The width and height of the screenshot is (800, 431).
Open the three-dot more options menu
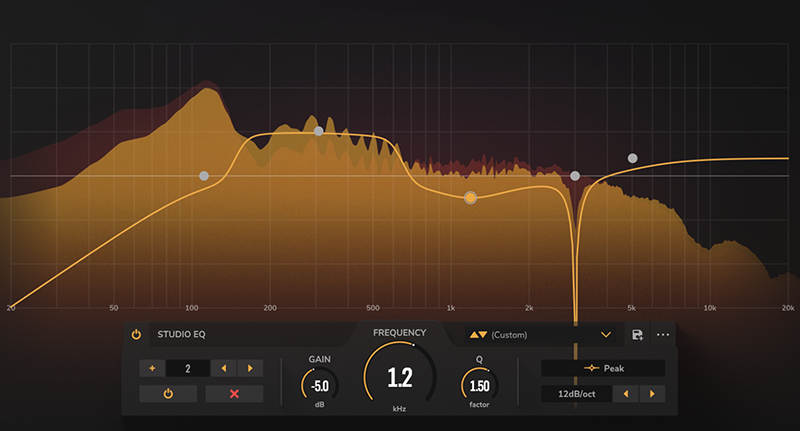tap(663, 335)
